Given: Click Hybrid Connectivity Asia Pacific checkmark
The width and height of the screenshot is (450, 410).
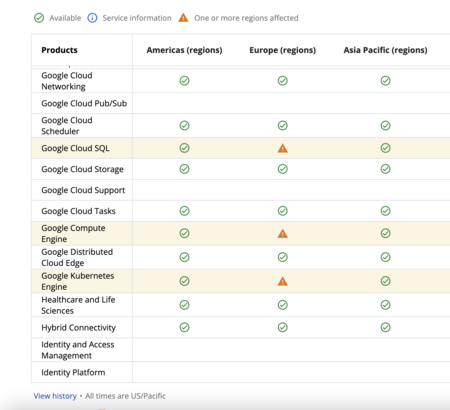Looking at the screenshot, I should coord(386,327).
